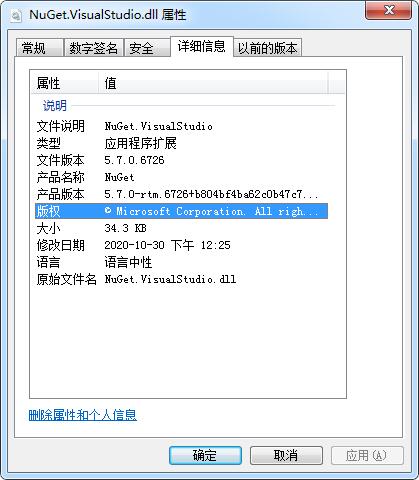Click the 删除属性和个人信息 link
Viewport: 419px width, 480px height.
(x=83, y=415)
